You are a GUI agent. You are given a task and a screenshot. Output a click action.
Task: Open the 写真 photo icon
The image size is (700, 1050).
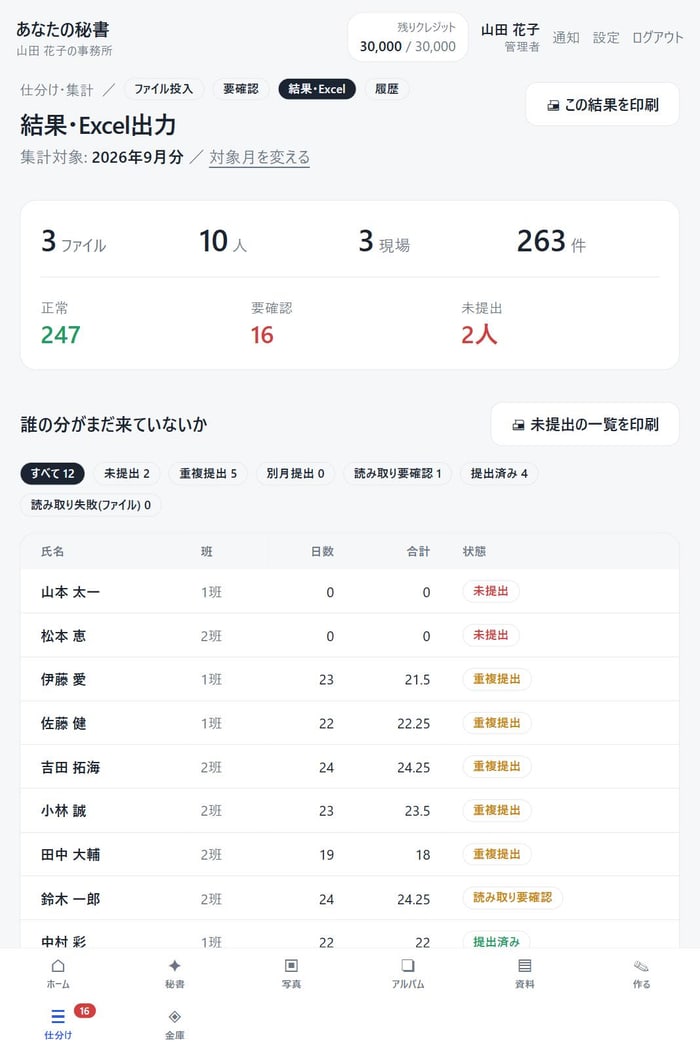291,966
